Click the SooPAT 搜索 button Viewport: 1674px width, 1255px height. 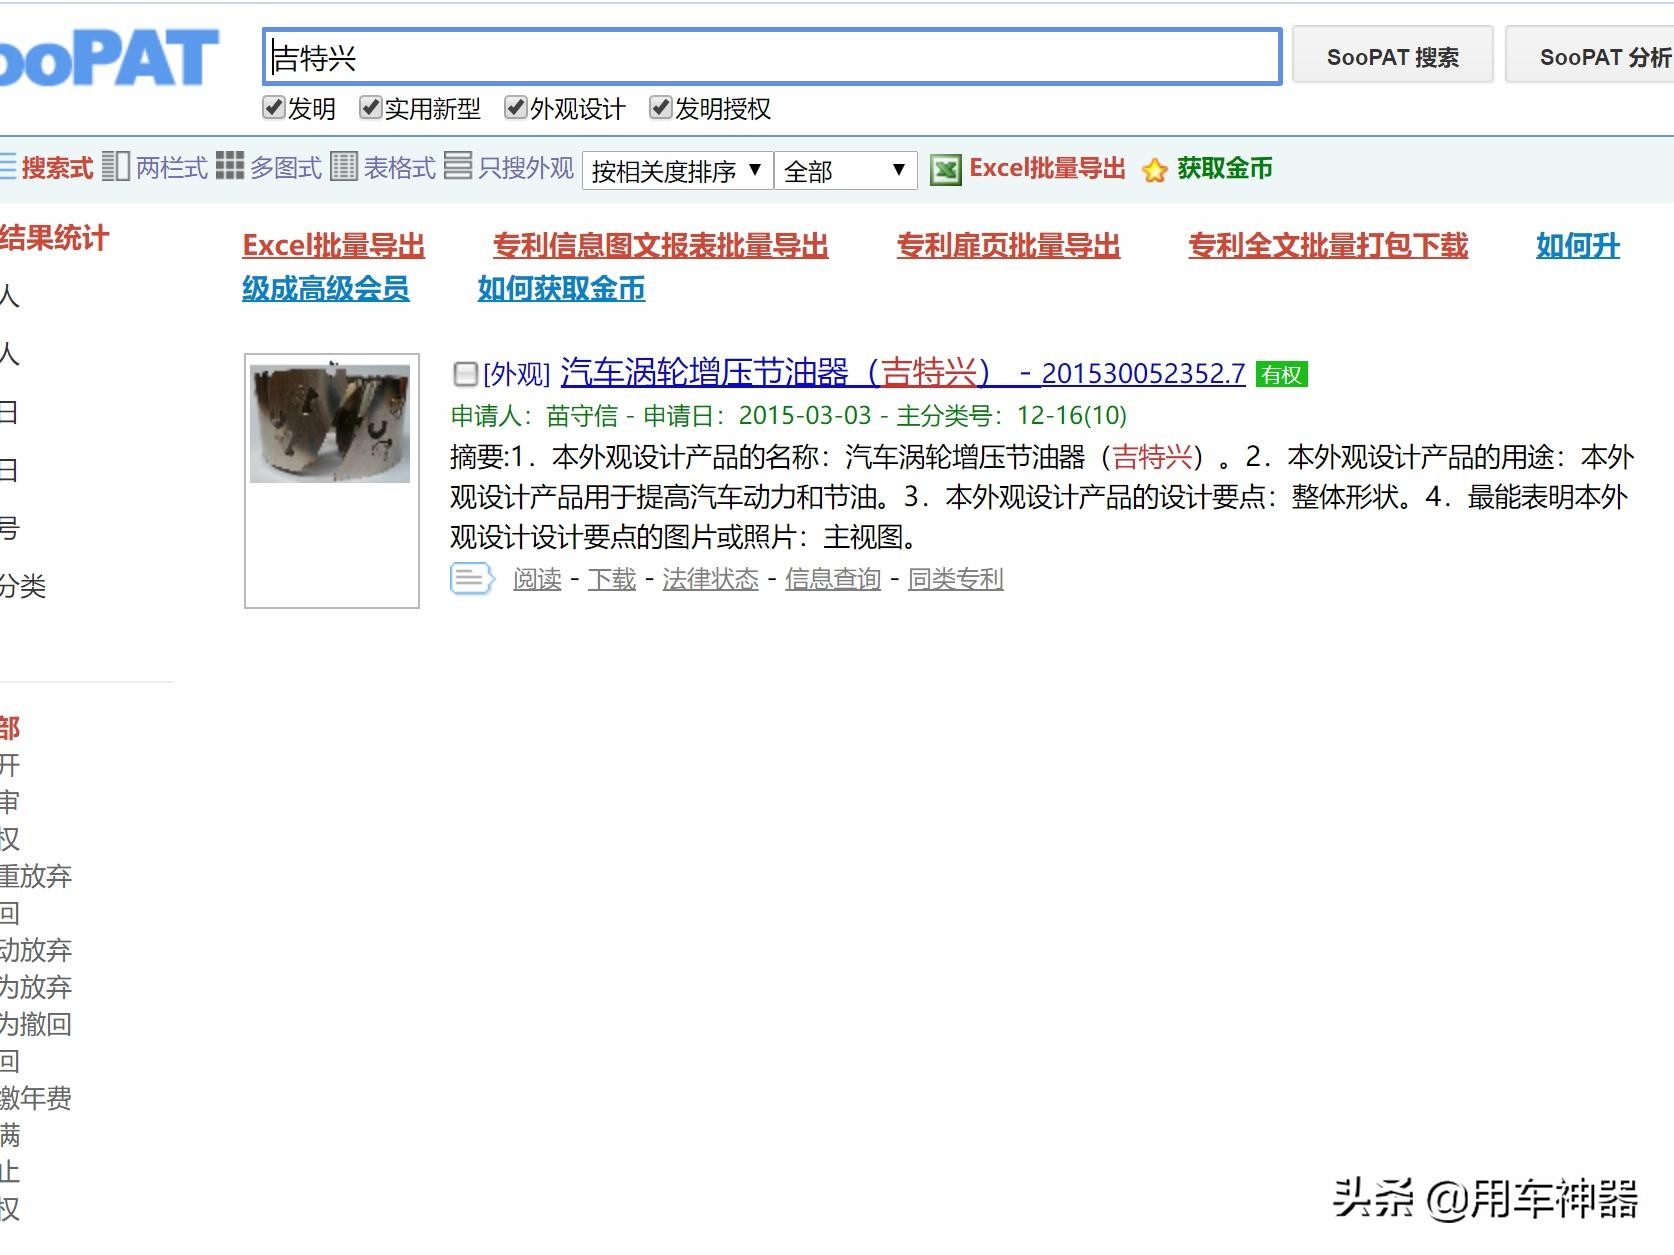[x=1392, y=57]
